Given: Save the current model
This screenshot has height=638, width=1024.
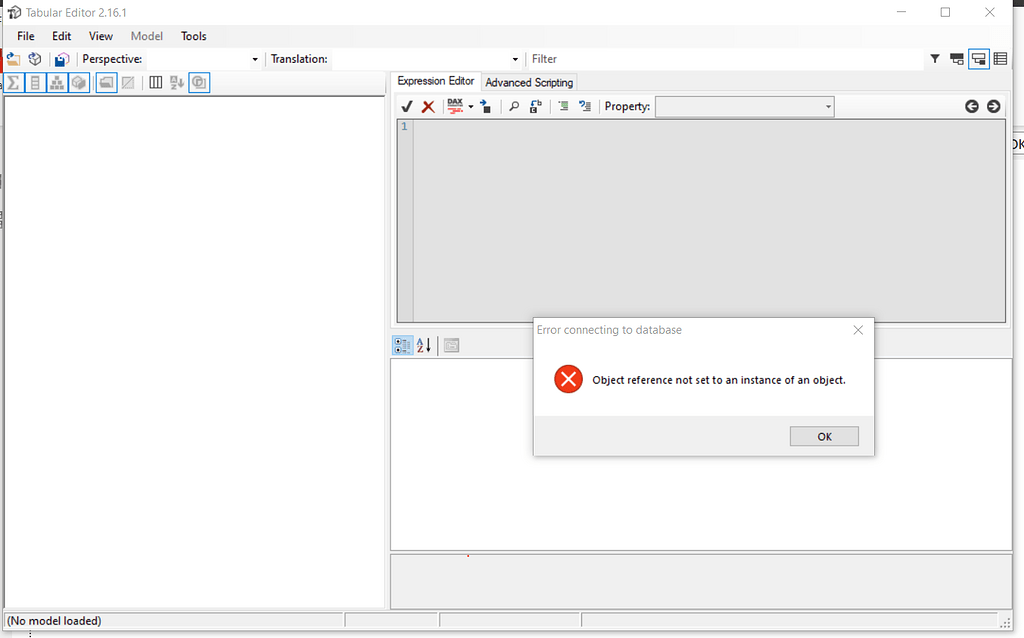Looking at the screenshot, I should pyautogui.click(x=61, y=59).
